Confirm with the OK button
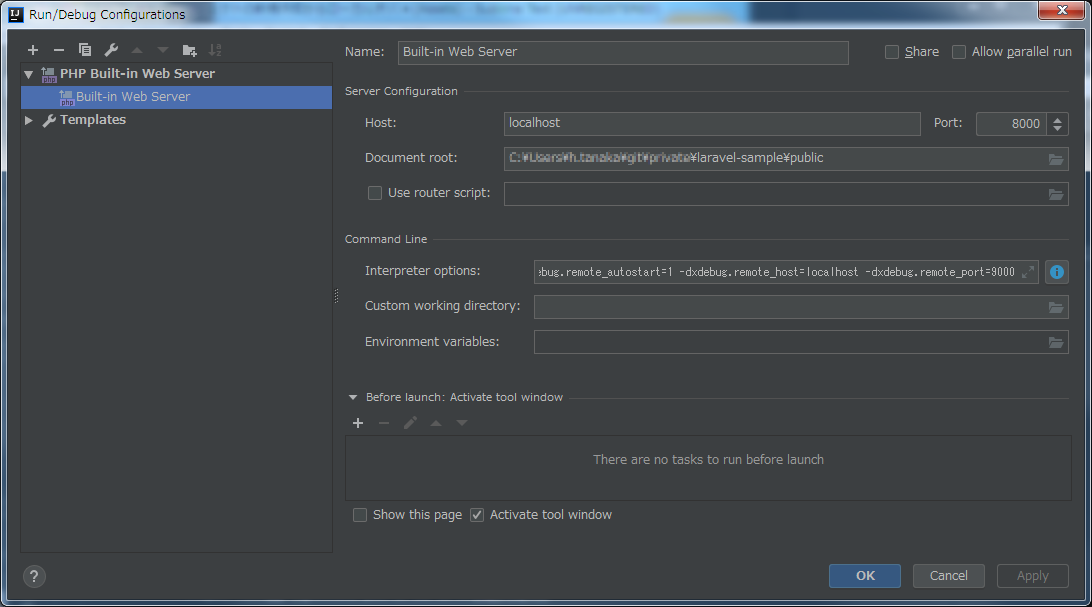Viewport: 1092px width, 607px height. click(x=865, y=576)
